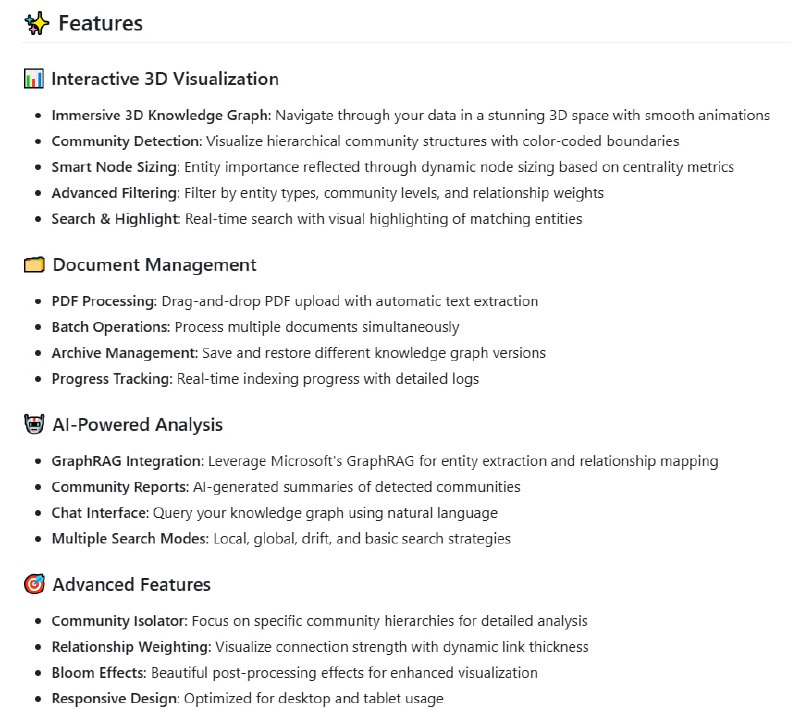Click the Community Isolator bold label
The width and height of the screenshot is (800, 721).
[x=119, y=621]
